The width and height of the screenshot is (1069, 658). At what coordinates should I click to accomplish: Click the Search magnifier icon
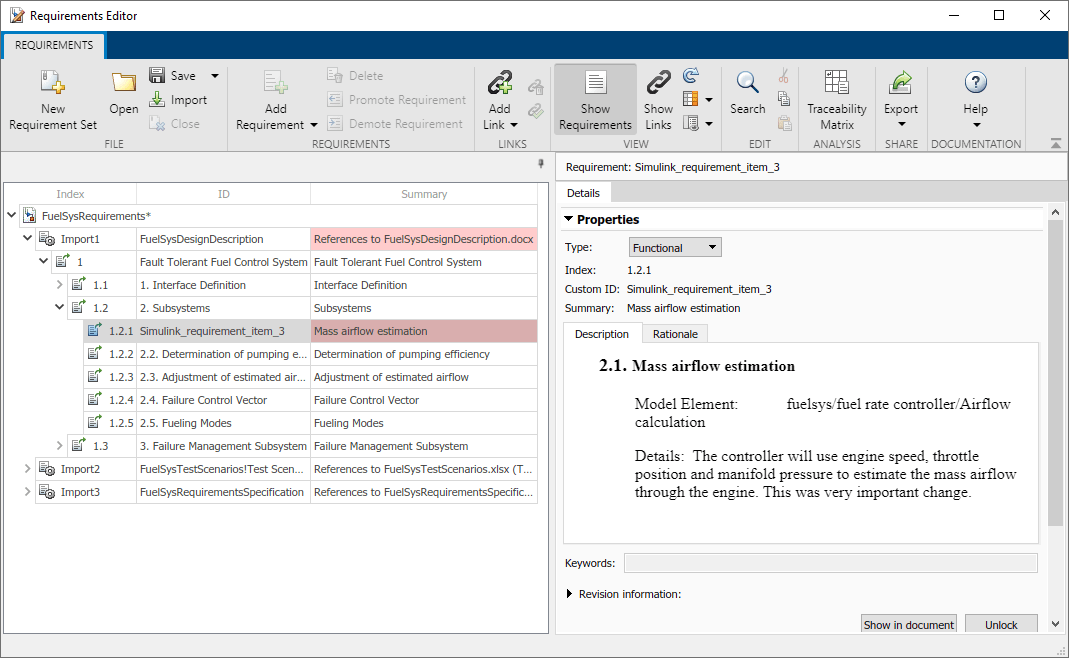[x=747, y=84]
